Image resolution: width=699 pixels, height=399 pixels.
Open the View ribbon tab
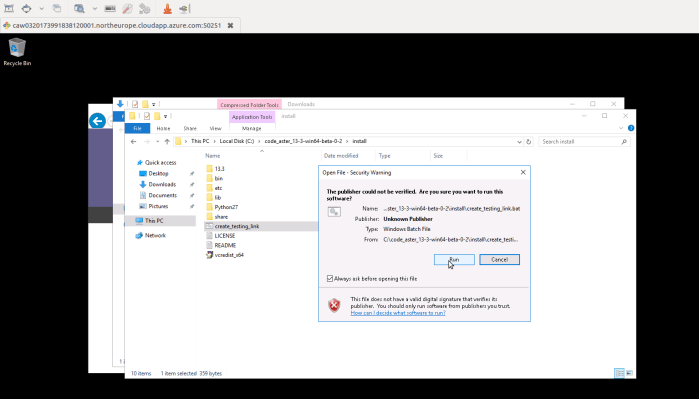pos(215,128)
